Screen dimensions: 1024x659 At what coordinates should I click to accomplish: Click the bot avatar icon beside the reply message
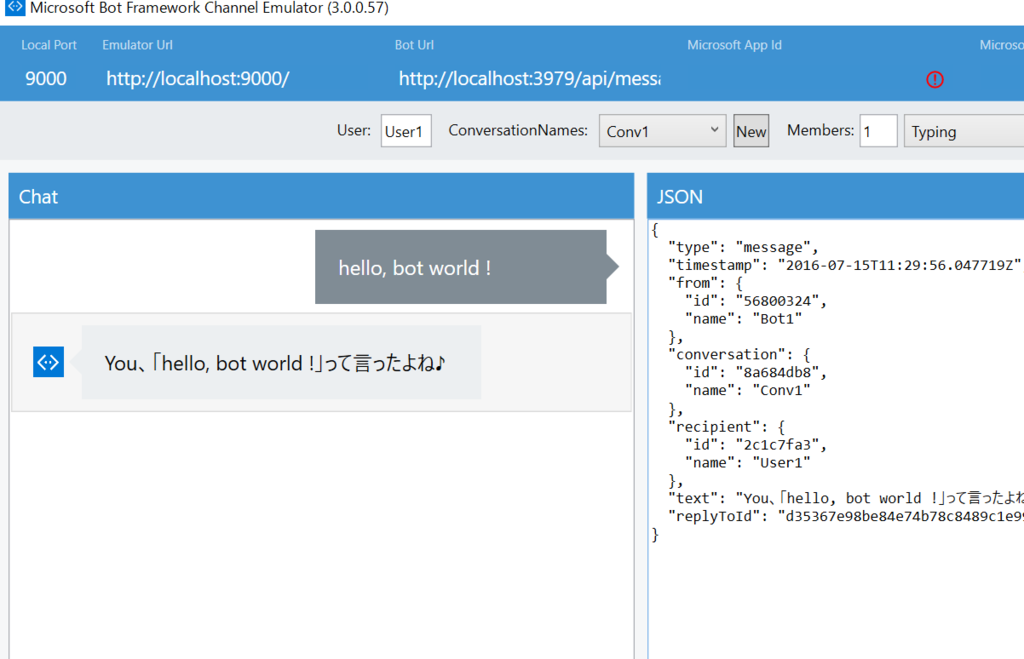(47, 361)
